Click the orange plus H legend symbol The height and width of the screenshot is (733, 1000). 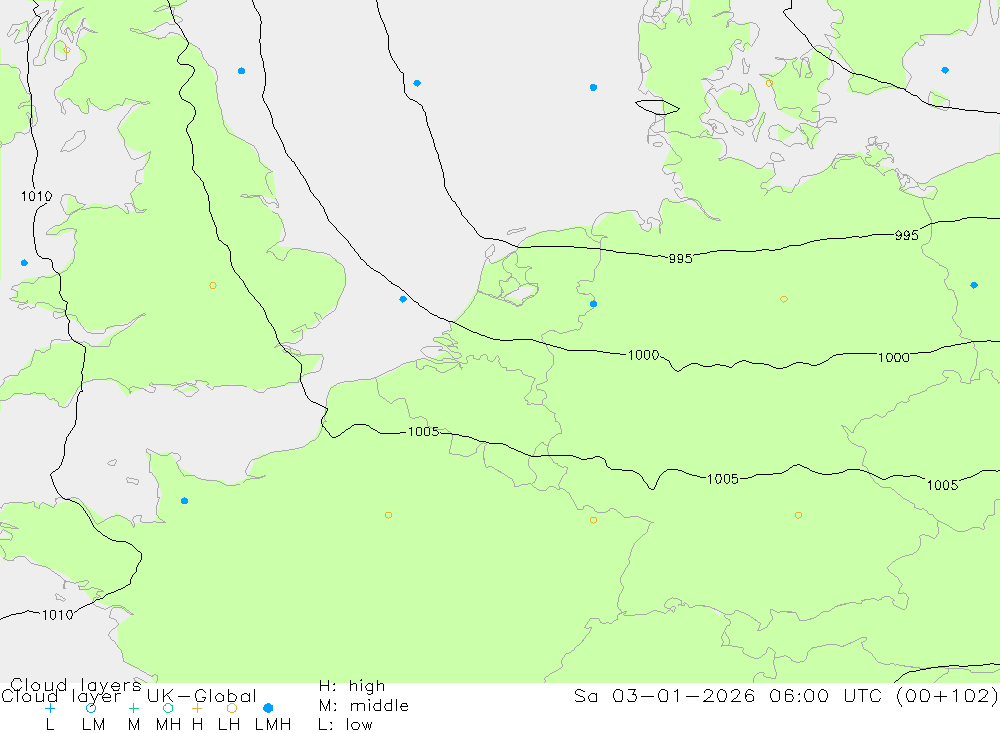tap(197, 708)
